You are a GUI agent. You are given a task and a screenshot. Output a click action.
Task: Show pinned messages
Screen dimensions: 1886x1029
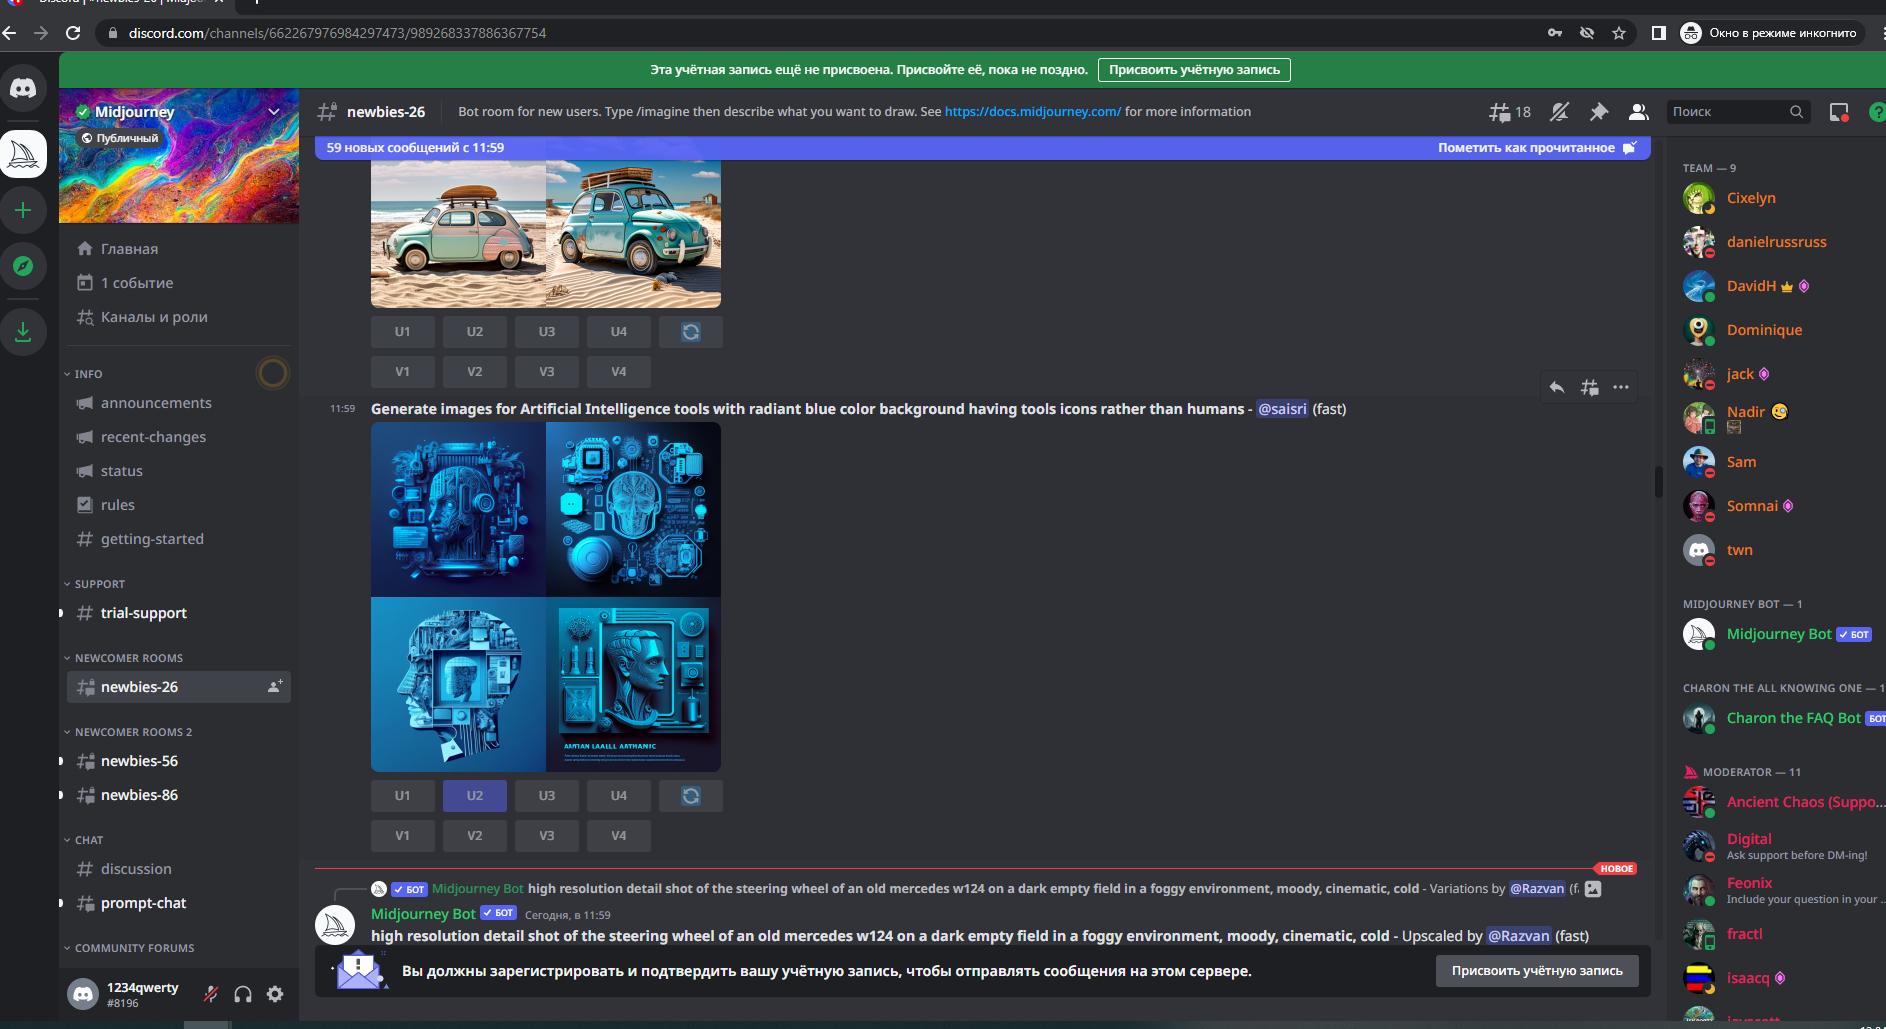click(x=1599, y=112)
